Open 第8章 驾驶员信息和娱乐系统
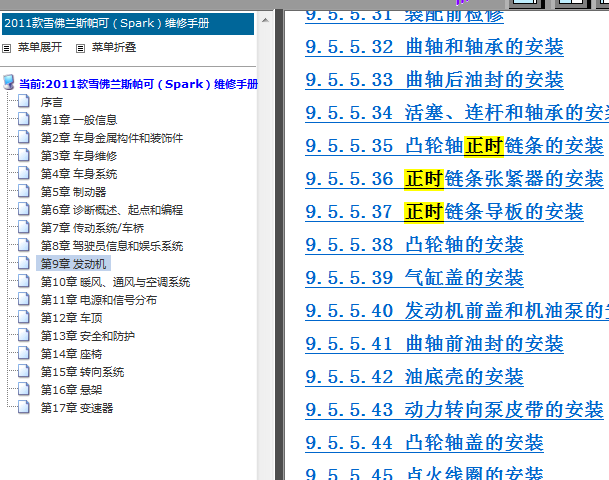 112,246
